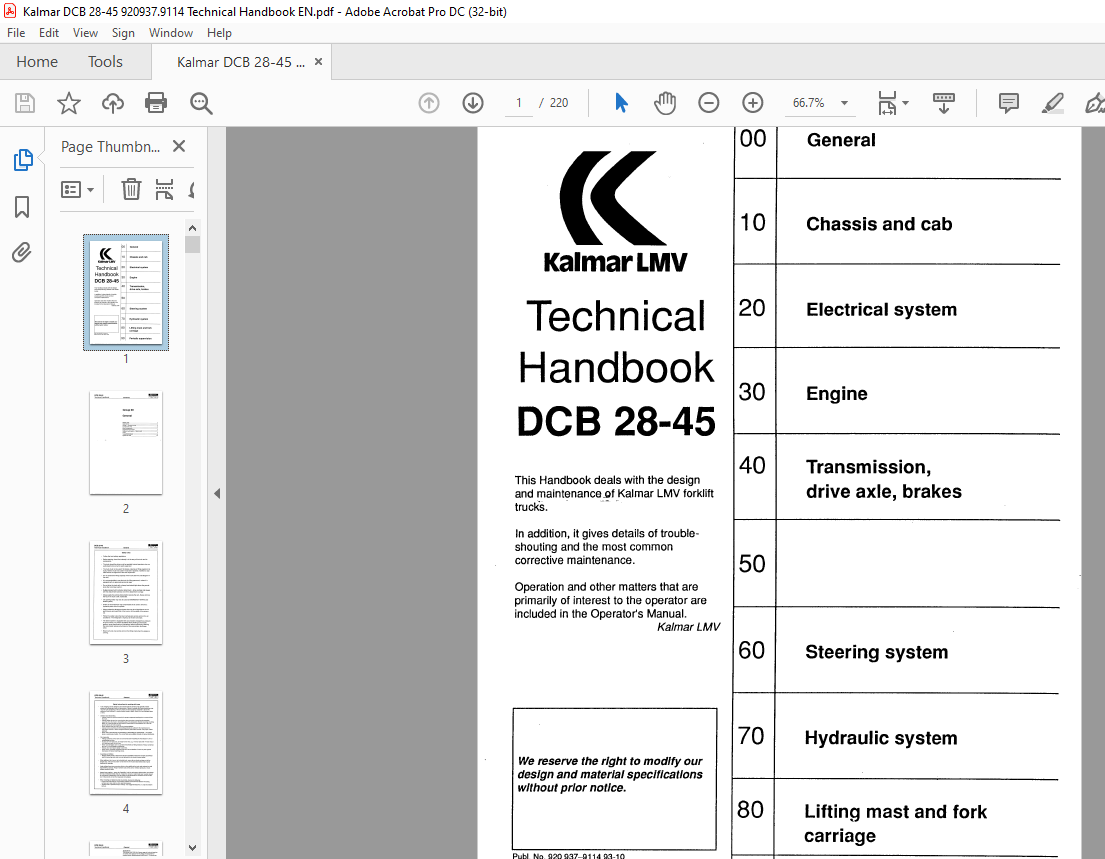1105x859 pixels.
Task: Open the Attachments paperclip panel
Action: (22, 252)
